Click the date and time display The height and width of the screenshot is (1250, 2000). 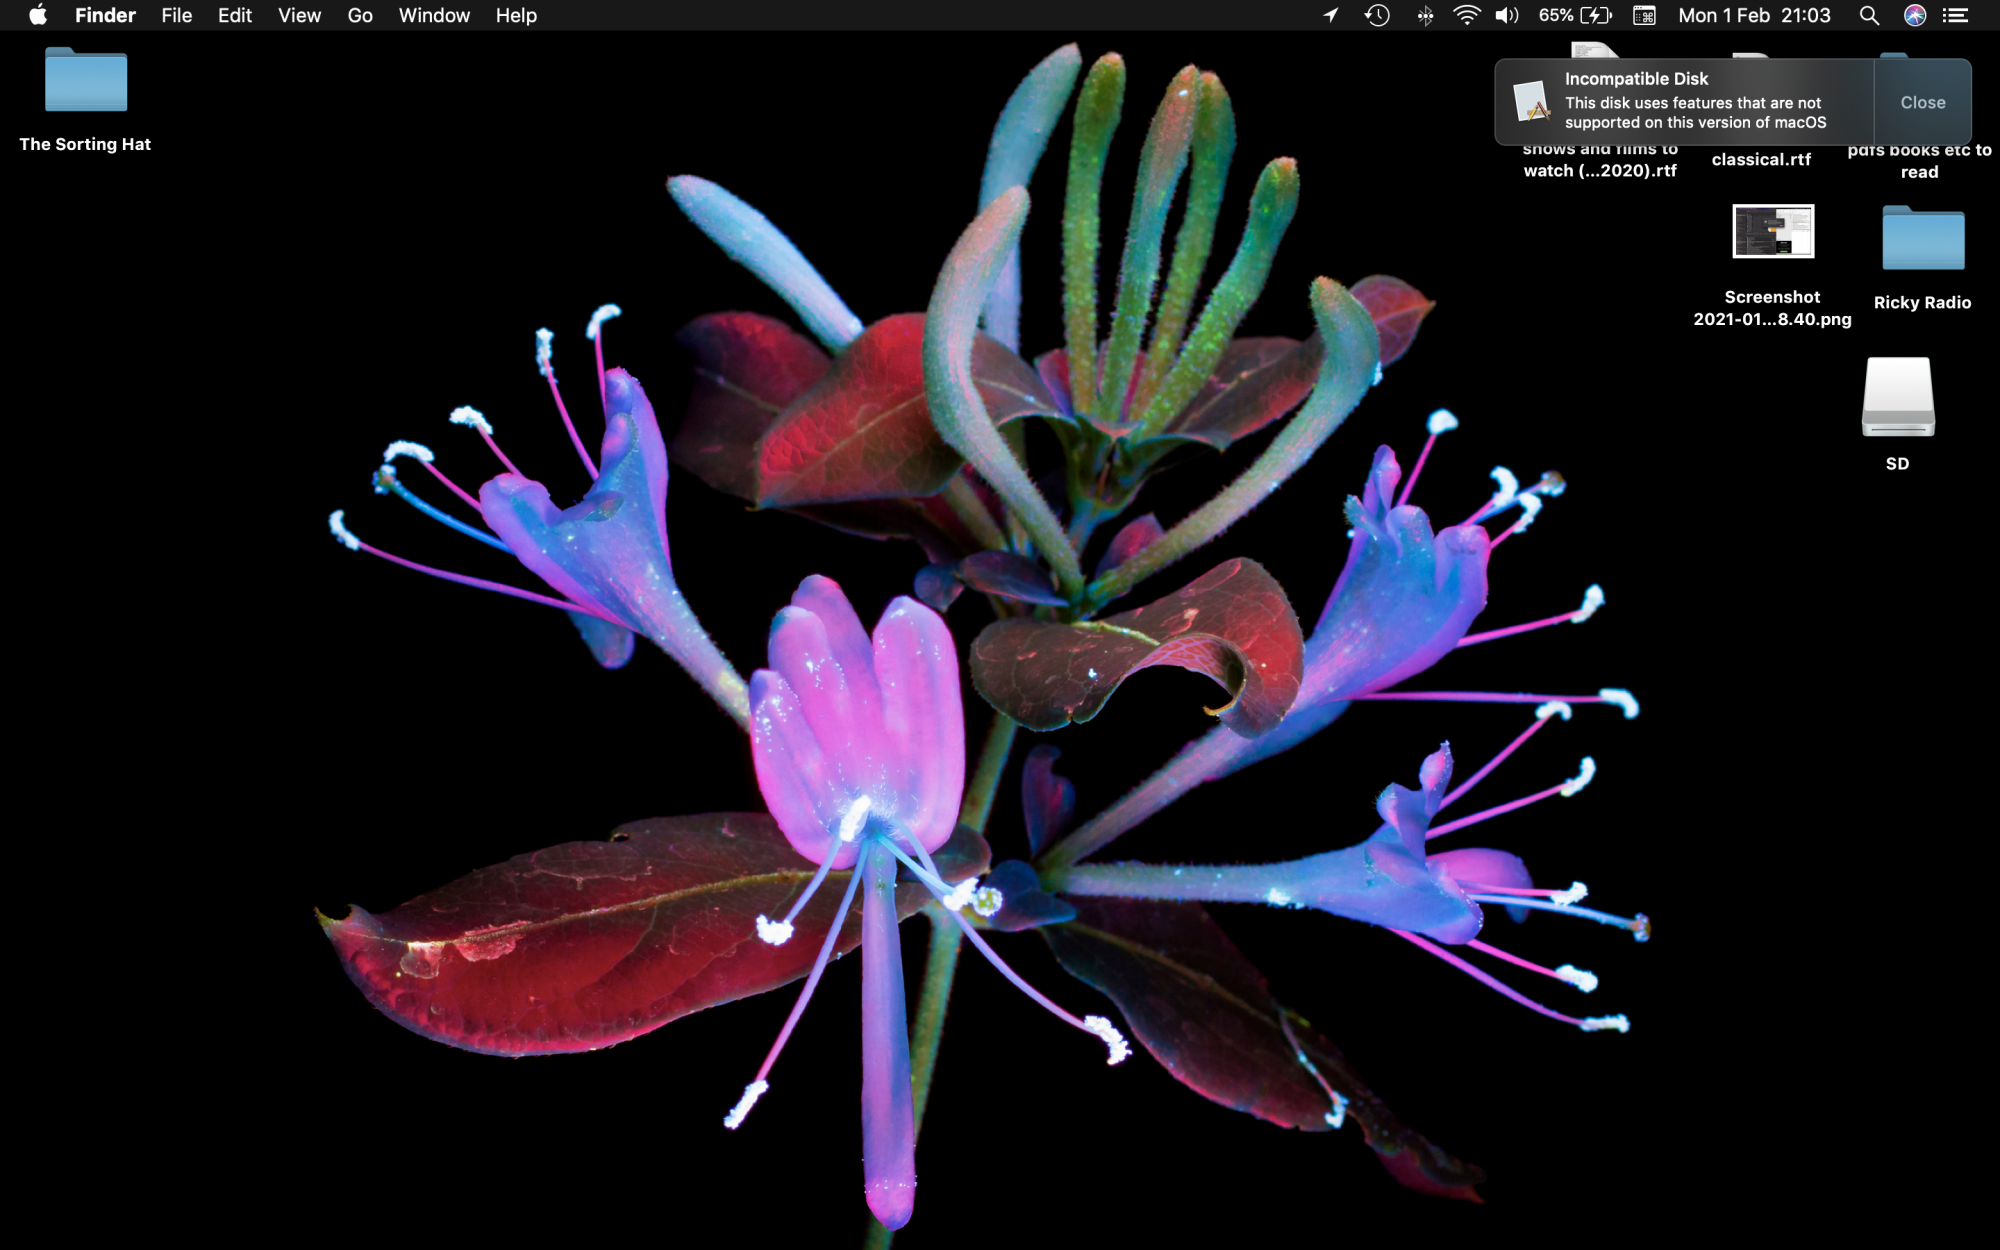pyautogui.click(x=1754, y=15)
